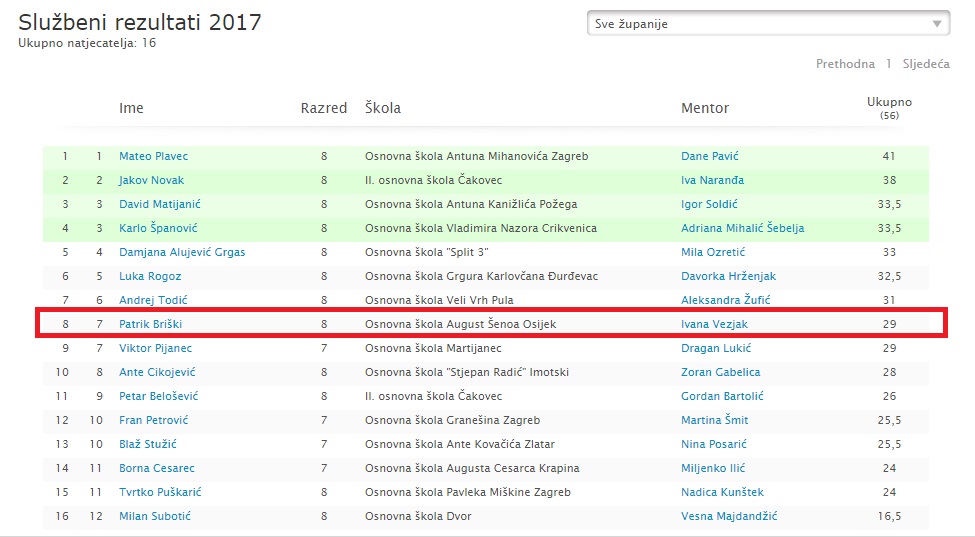The image size is (975, 537).
Task: Open mentor Zoran Gabelica's link
Action: pyautogui.click(x=721, y=372)
